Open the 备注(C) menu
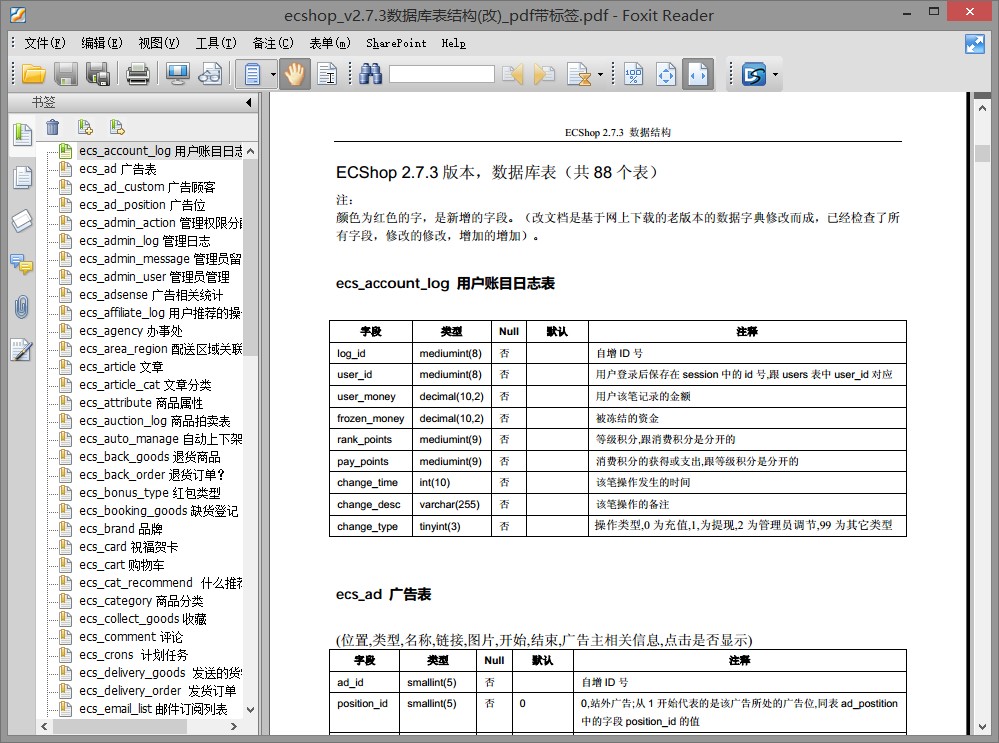999x743 pixels. click(273, 43)
